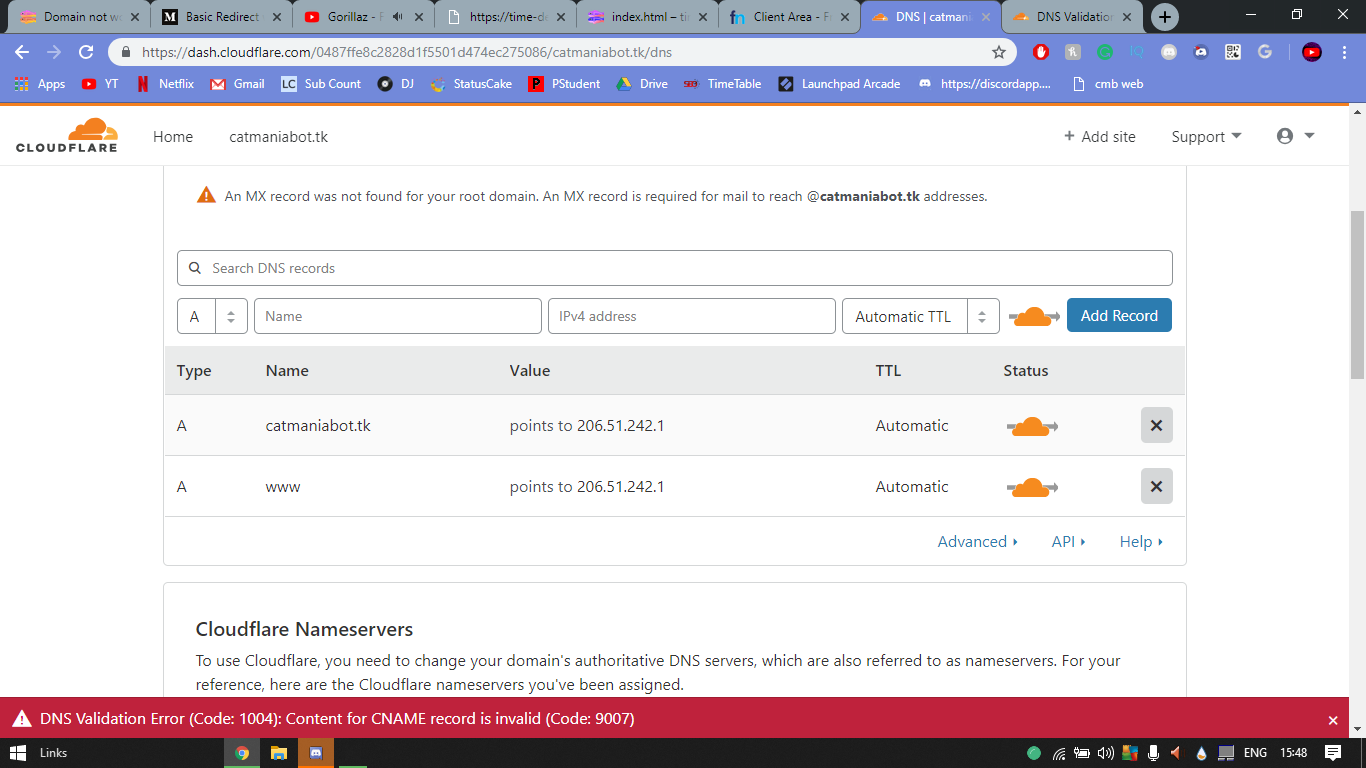
Task: Go to Cloudflare Home
Action: coord(173,137)
